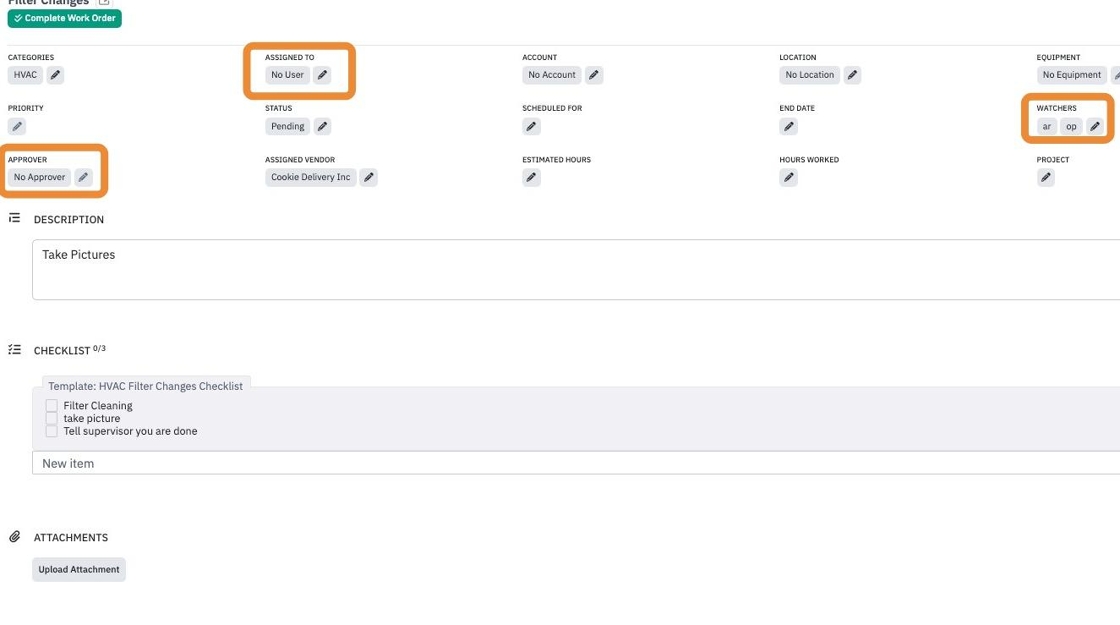Tick Tell supervisor you are done checkbox

coord(51,431)
